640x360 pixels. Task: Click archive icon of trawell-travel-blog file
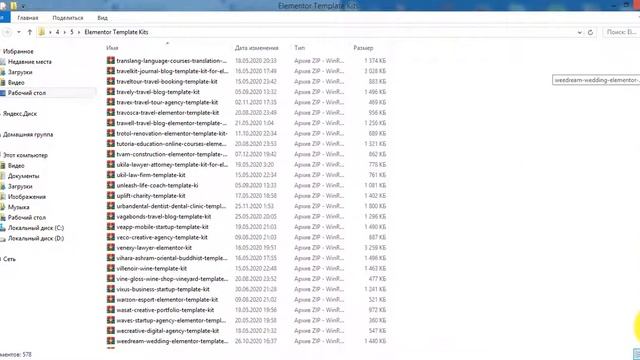pyautogui.click(x=111, y=123)
